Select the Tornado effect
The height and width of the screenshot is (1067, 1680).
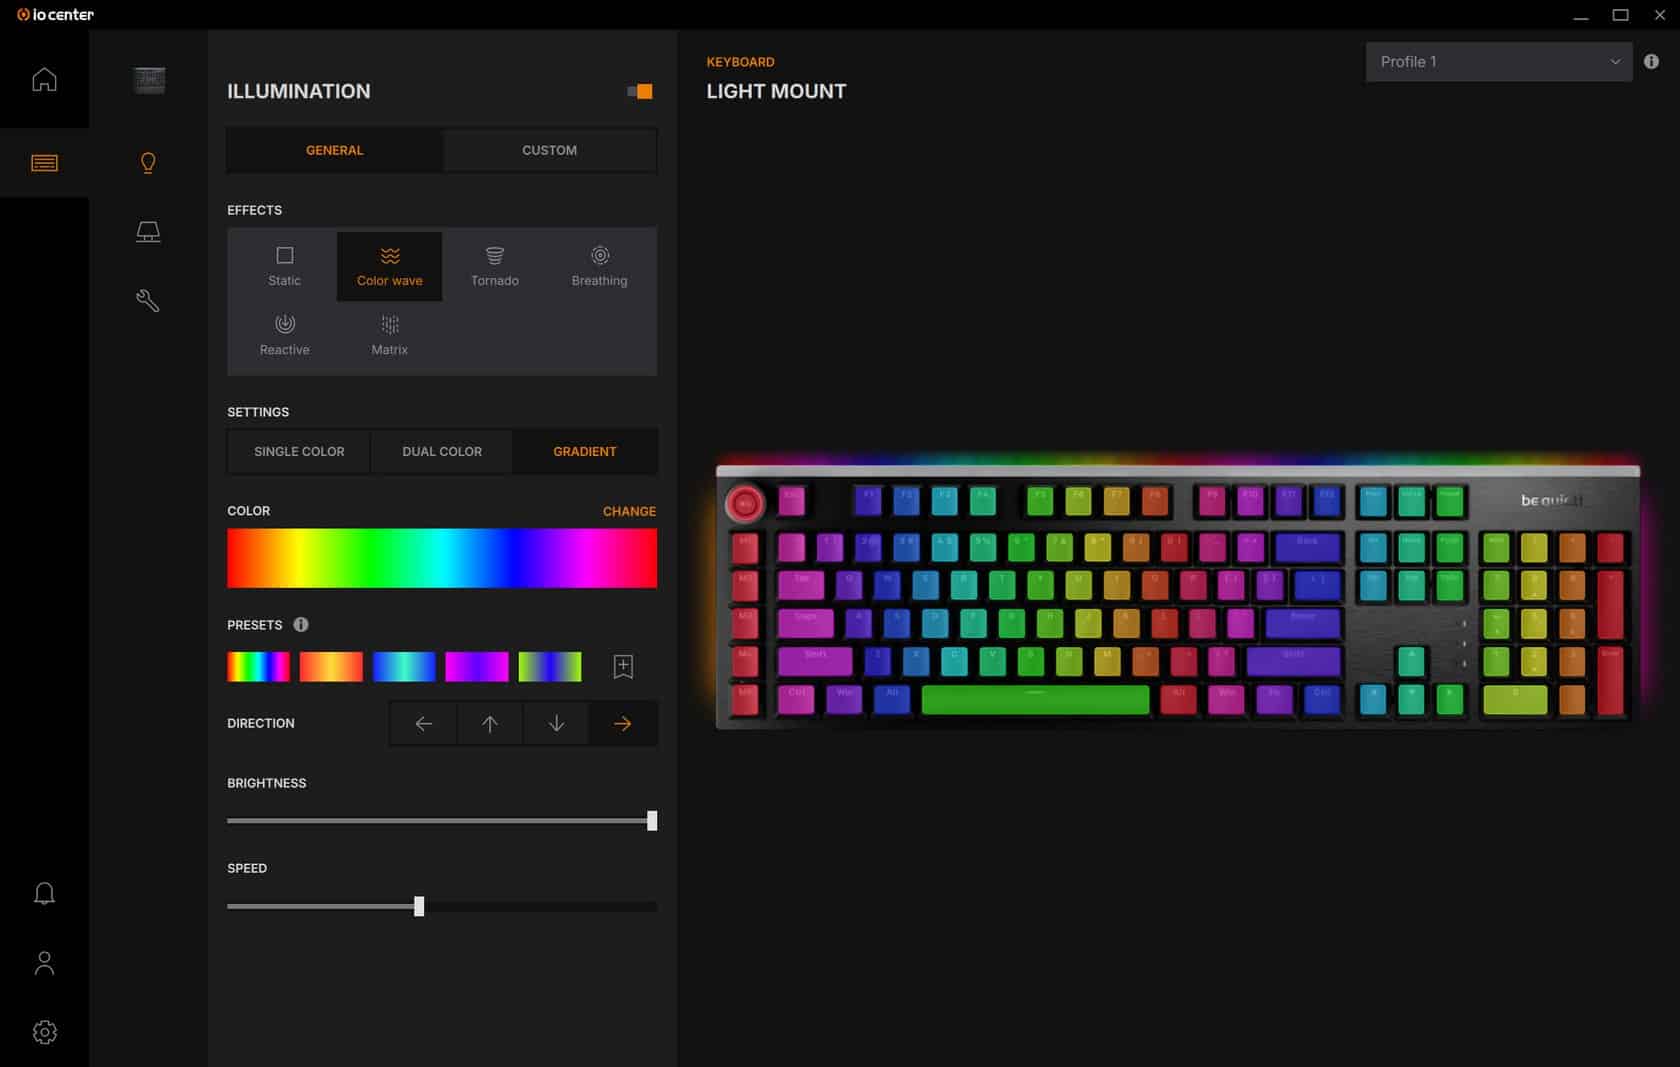click(x=494, y=267)
